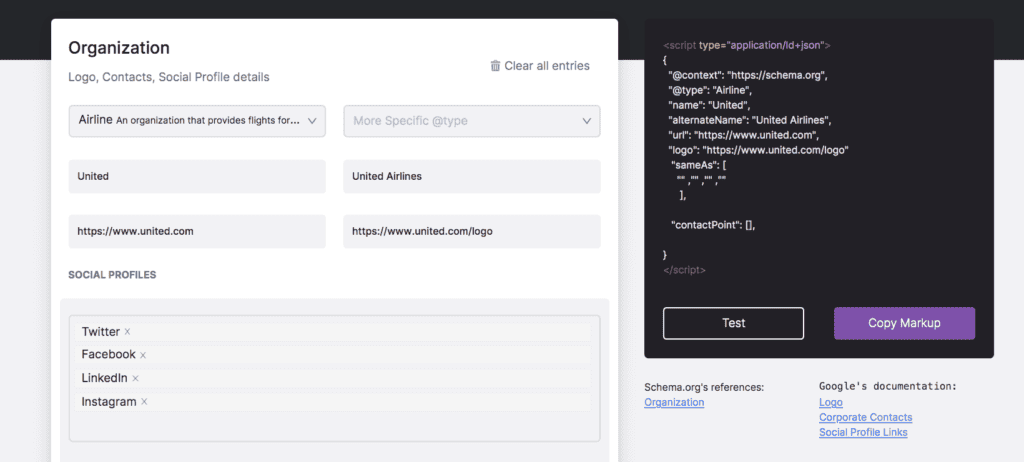Open the Organization schema.org reference link

pyautogui.click(x=674, y=403)
